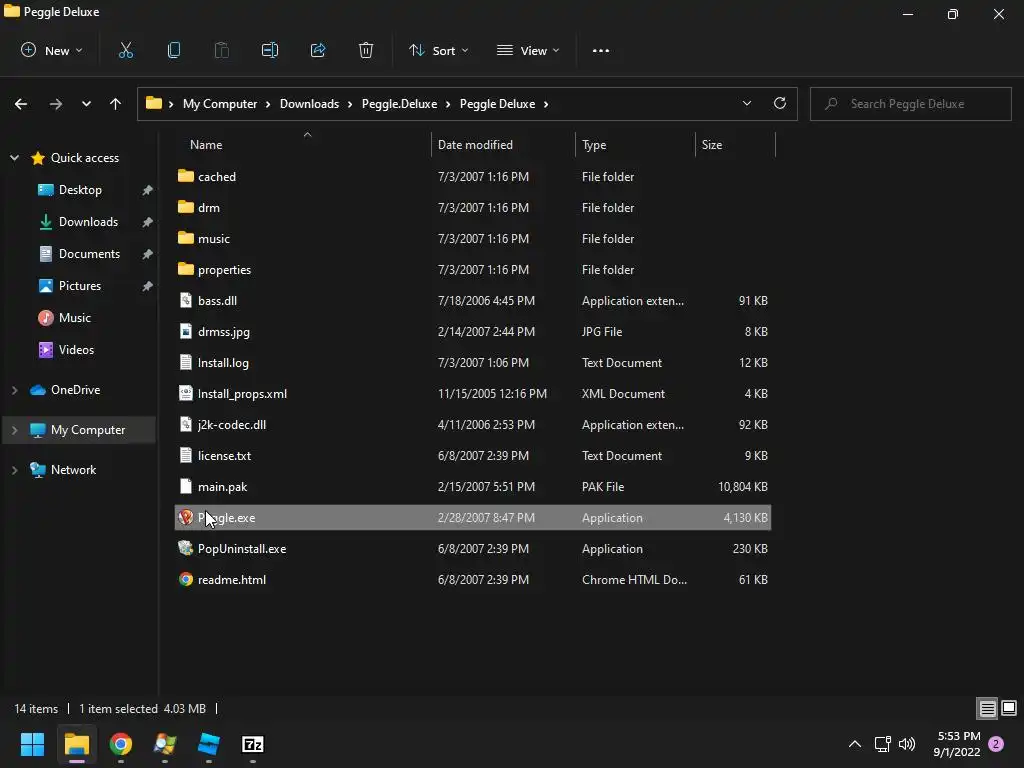This screenshot has width=1024, height=768.
Task: Expand the Network tree node
Action: tap(14, 470)
